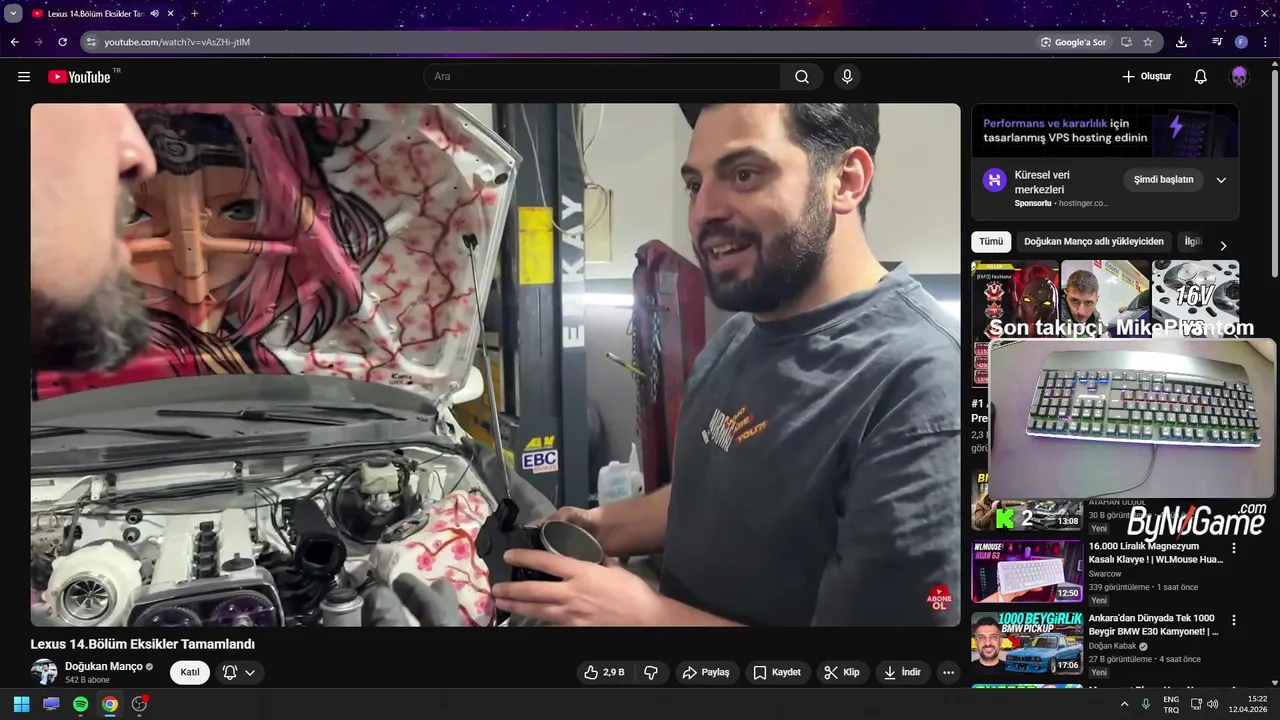Open the 16.000 Liralık Magnezyum video thumbnail

pyautogui.click(x=1027, y=571)
